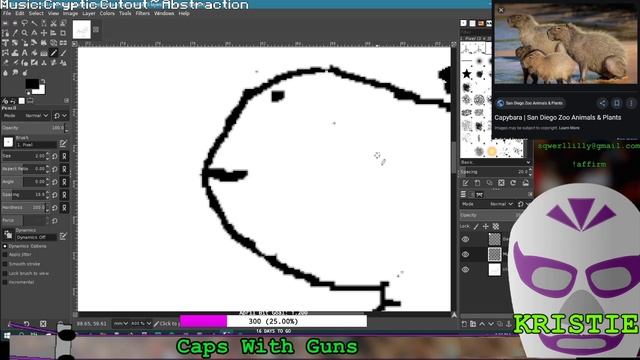Swap foreground and background colors
Viewport: 640px width, 360px height.
click(x=43, y=81)
